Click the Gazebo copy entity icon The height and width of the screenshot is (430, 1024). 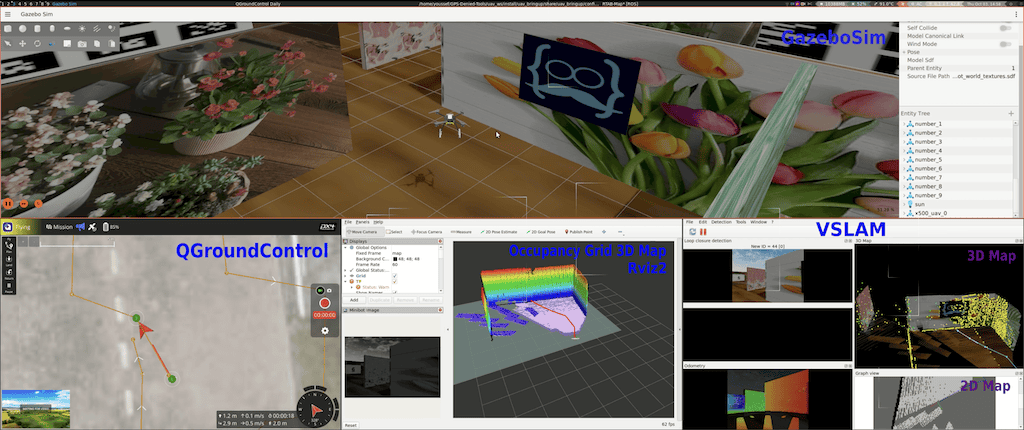[97, 44]
